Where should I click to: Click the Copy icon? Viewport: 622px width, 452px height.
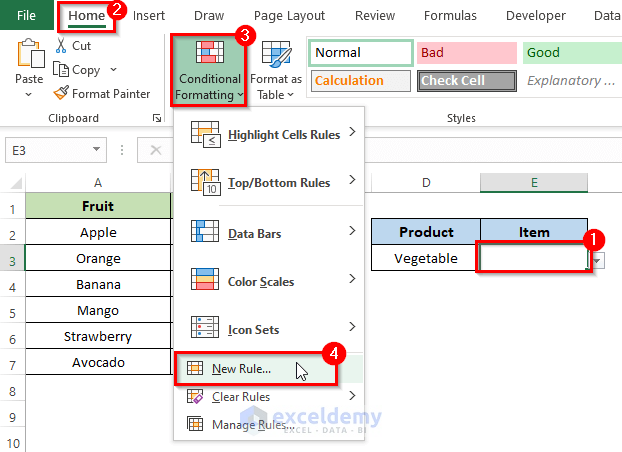(62, 70)
